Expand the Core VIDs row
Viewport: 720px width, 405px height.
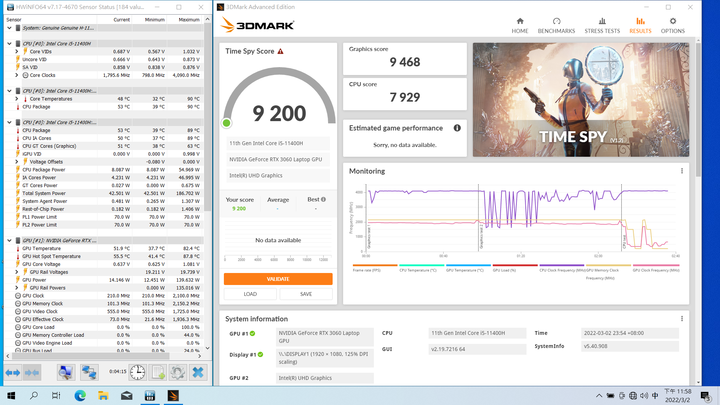(x=17, y=51)
